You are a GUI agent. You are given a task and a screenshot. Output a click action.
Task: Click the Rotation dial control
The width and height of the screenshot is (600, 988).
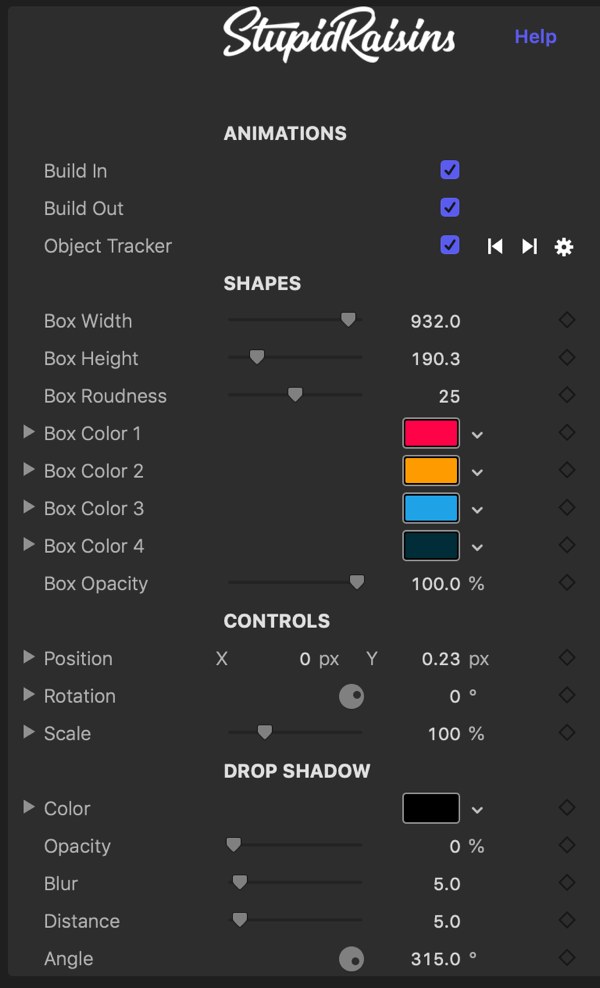pyautogui.click(x=351, y=696)
